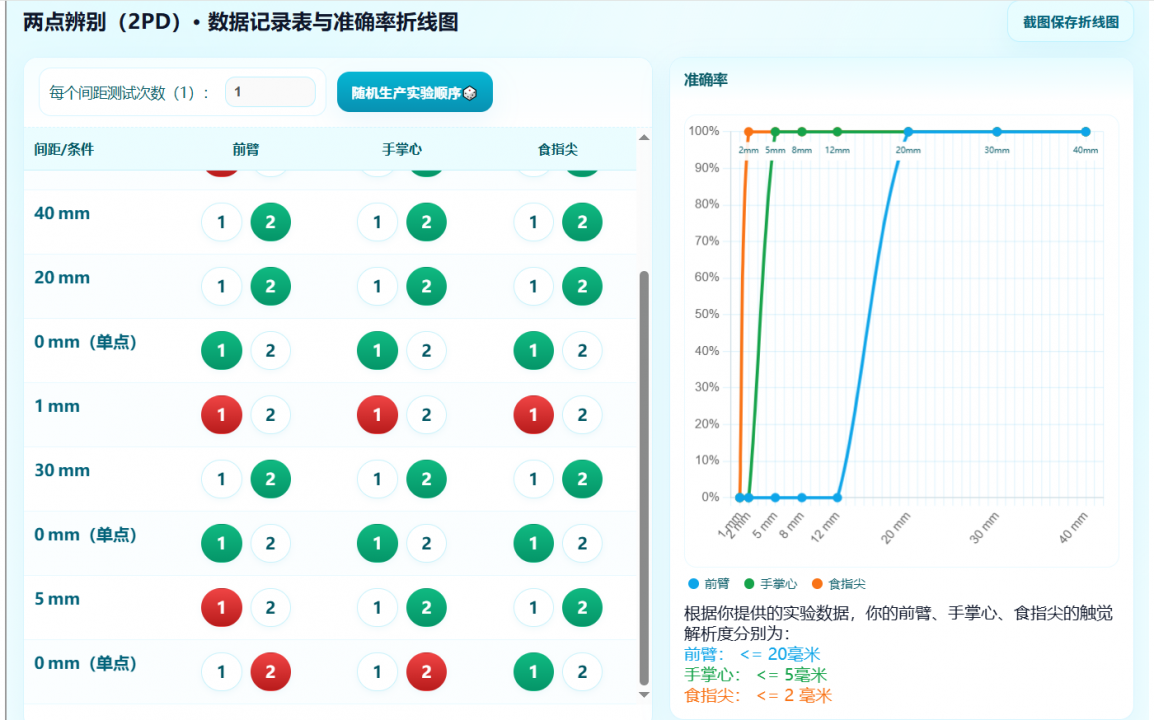
Task: Click the blue data point at 40mm
Action: click(x=1085, y=131)
